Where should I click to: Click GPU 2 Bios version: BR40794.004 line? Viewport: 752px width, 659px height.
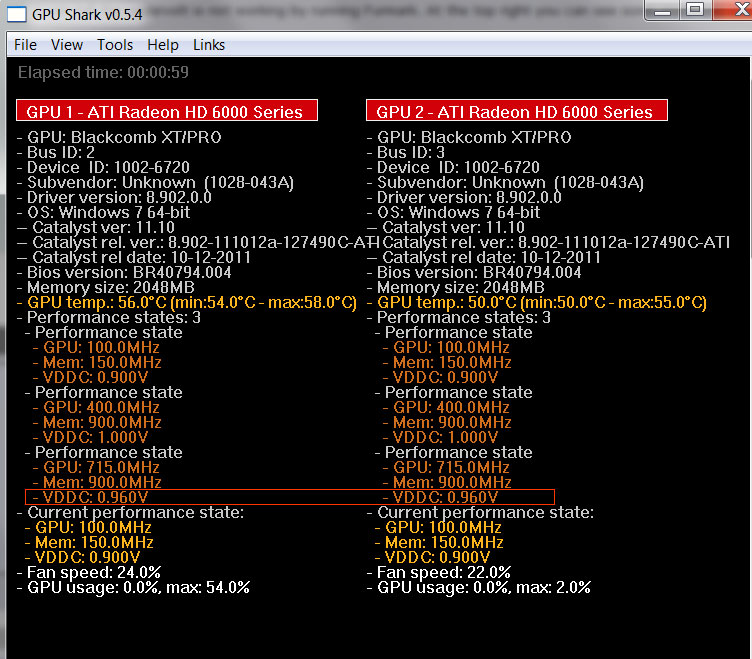coord(474,272)
